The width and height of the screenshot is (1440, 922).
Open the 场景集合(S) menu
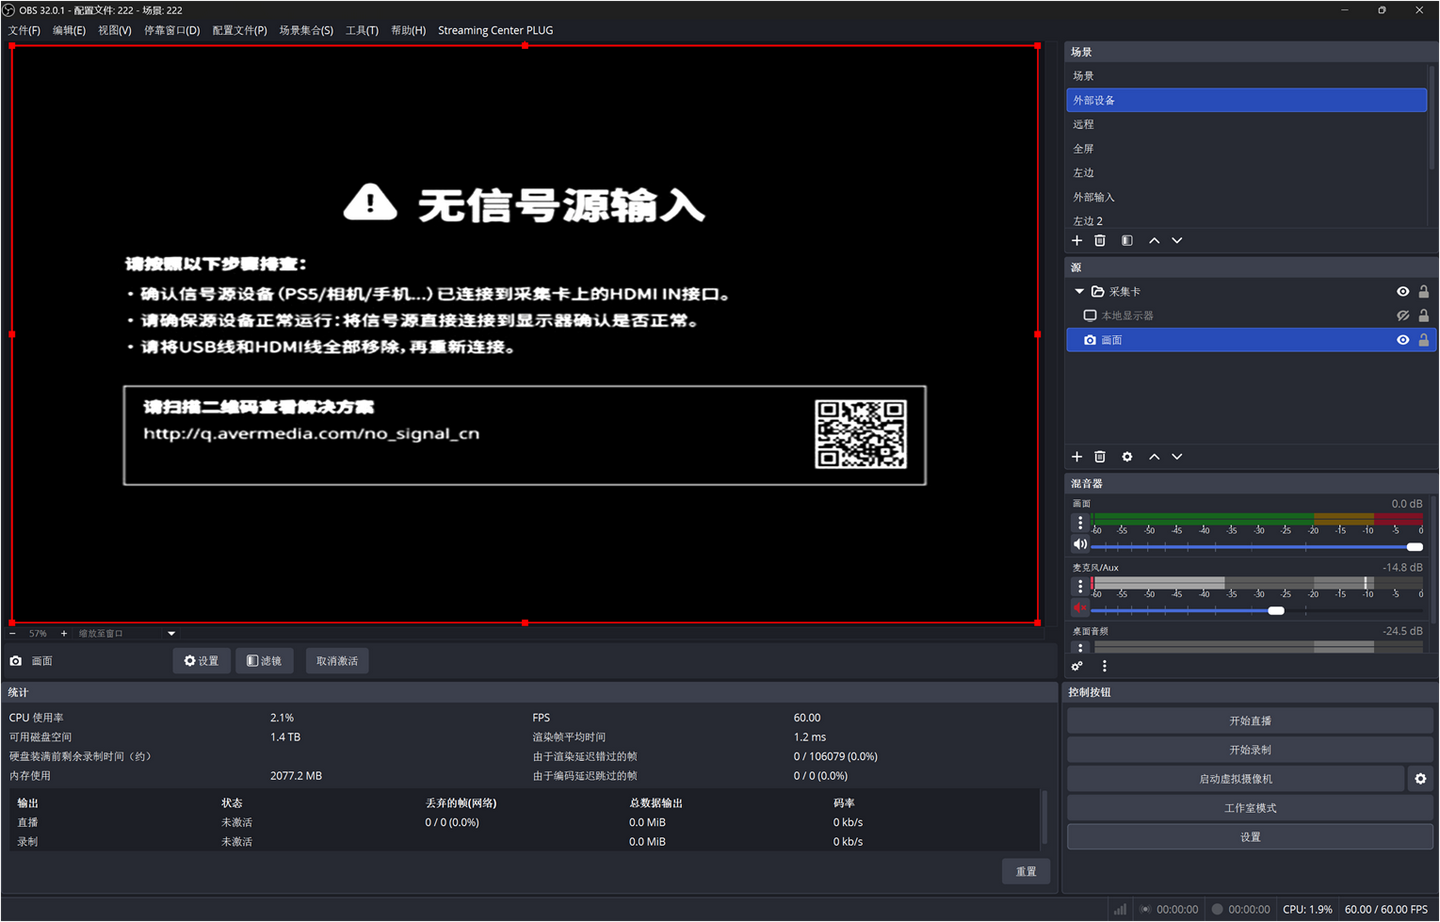pos(306,30)
